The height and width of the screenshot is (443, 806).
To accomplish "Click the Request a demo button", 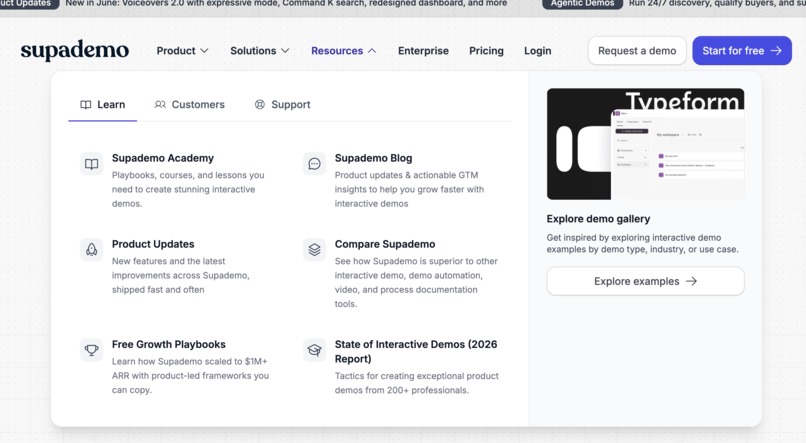I will (x=637, y=50).
